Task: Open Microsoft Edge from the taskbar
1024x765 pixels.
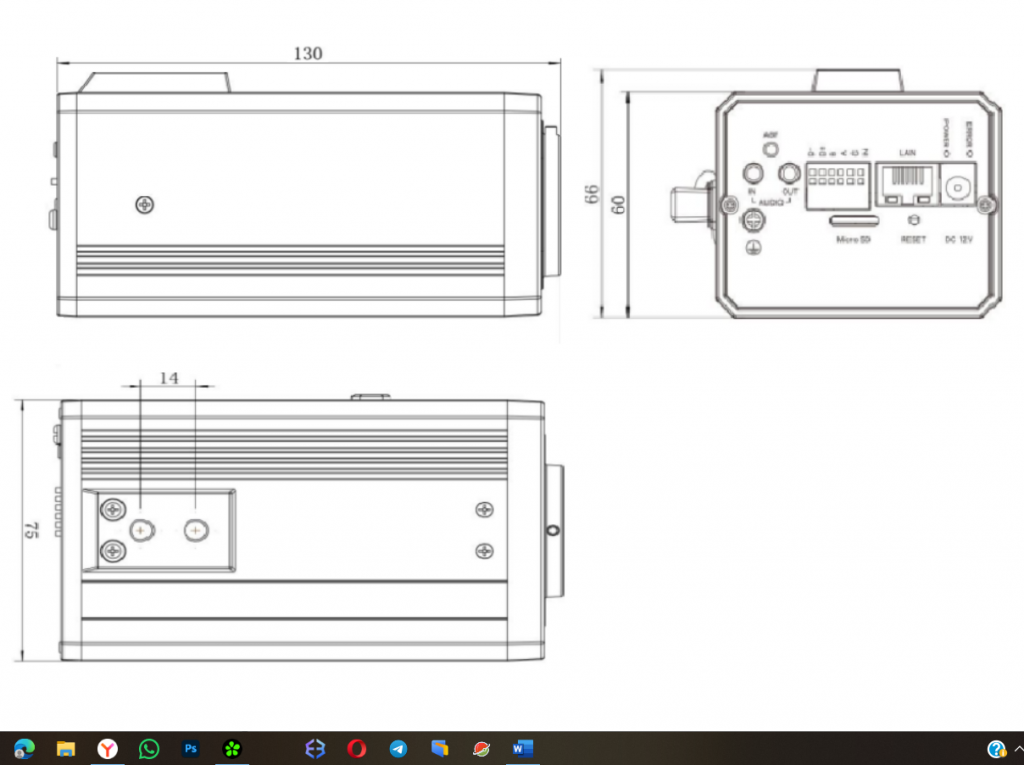Action: click(x=24, y=748)
